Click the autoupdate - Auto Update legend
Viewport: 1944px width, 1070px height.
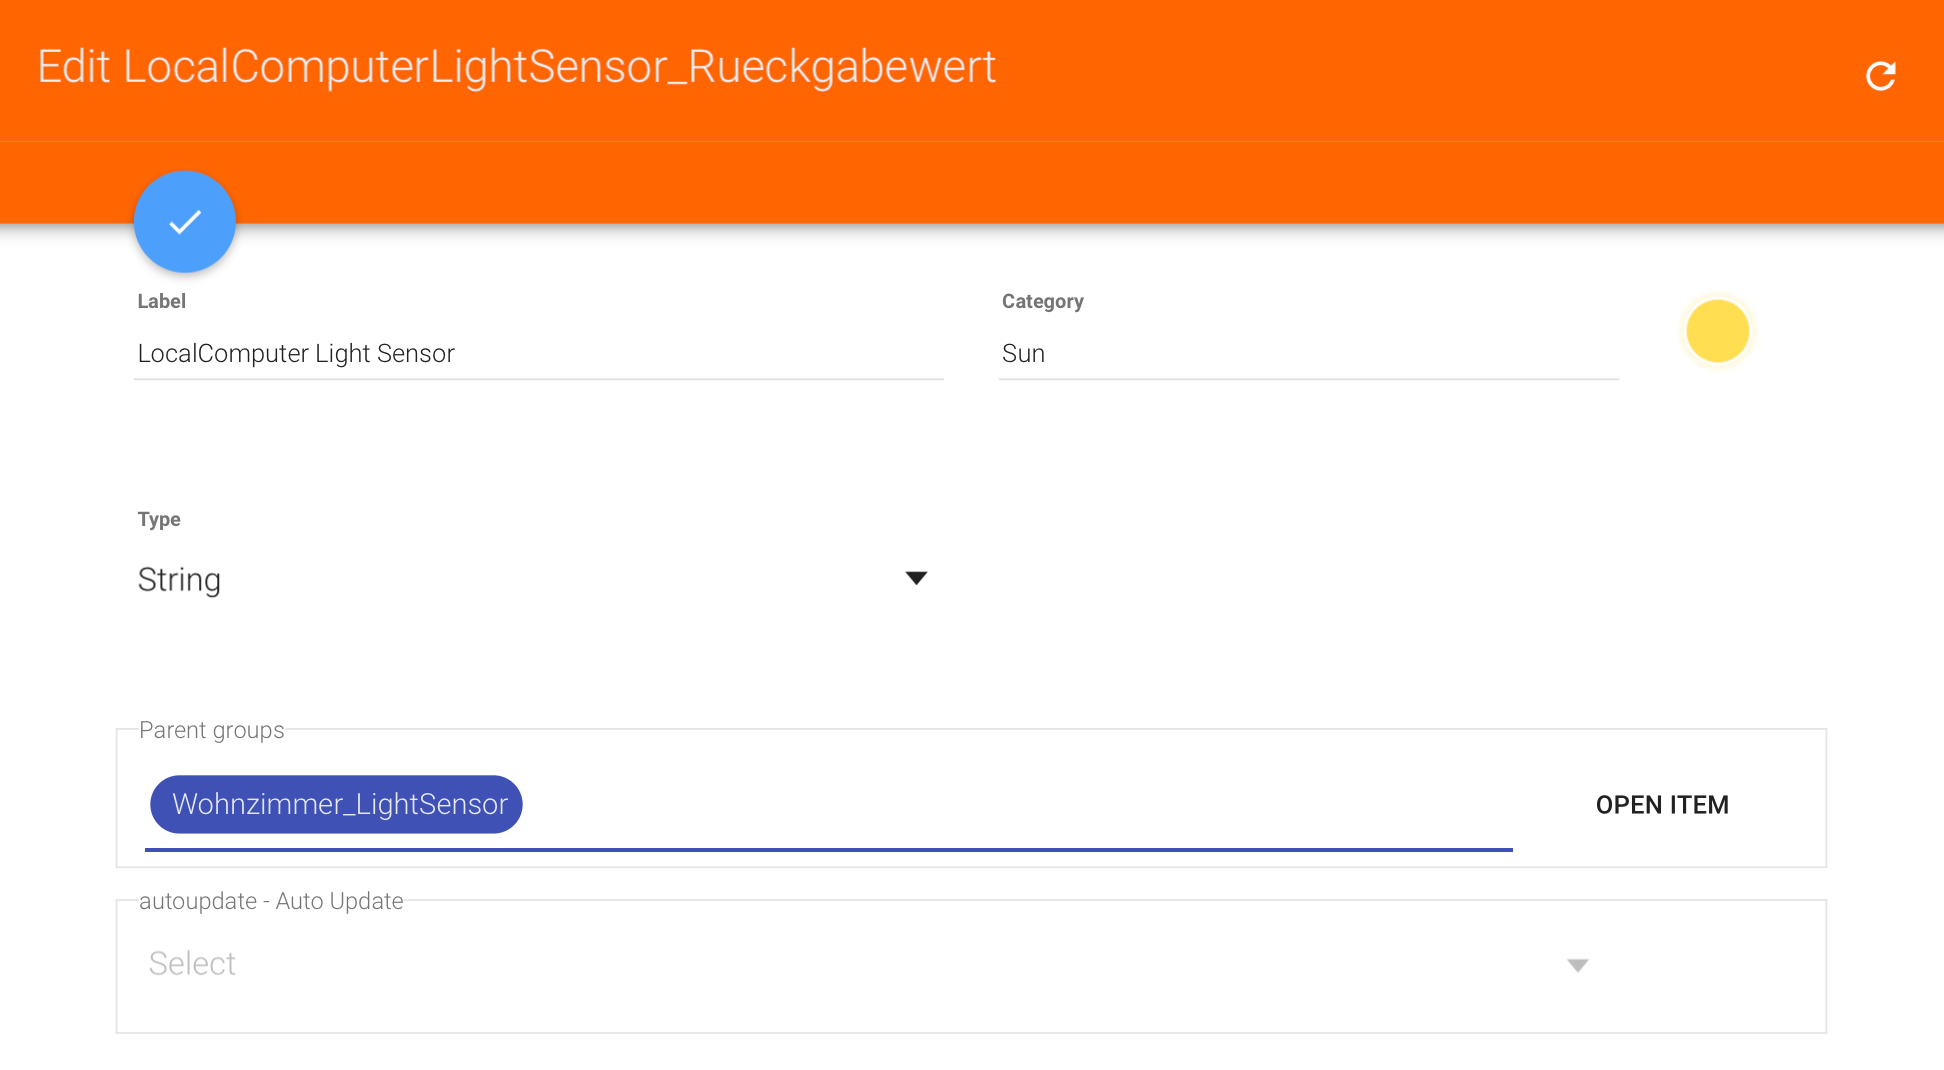271,901
